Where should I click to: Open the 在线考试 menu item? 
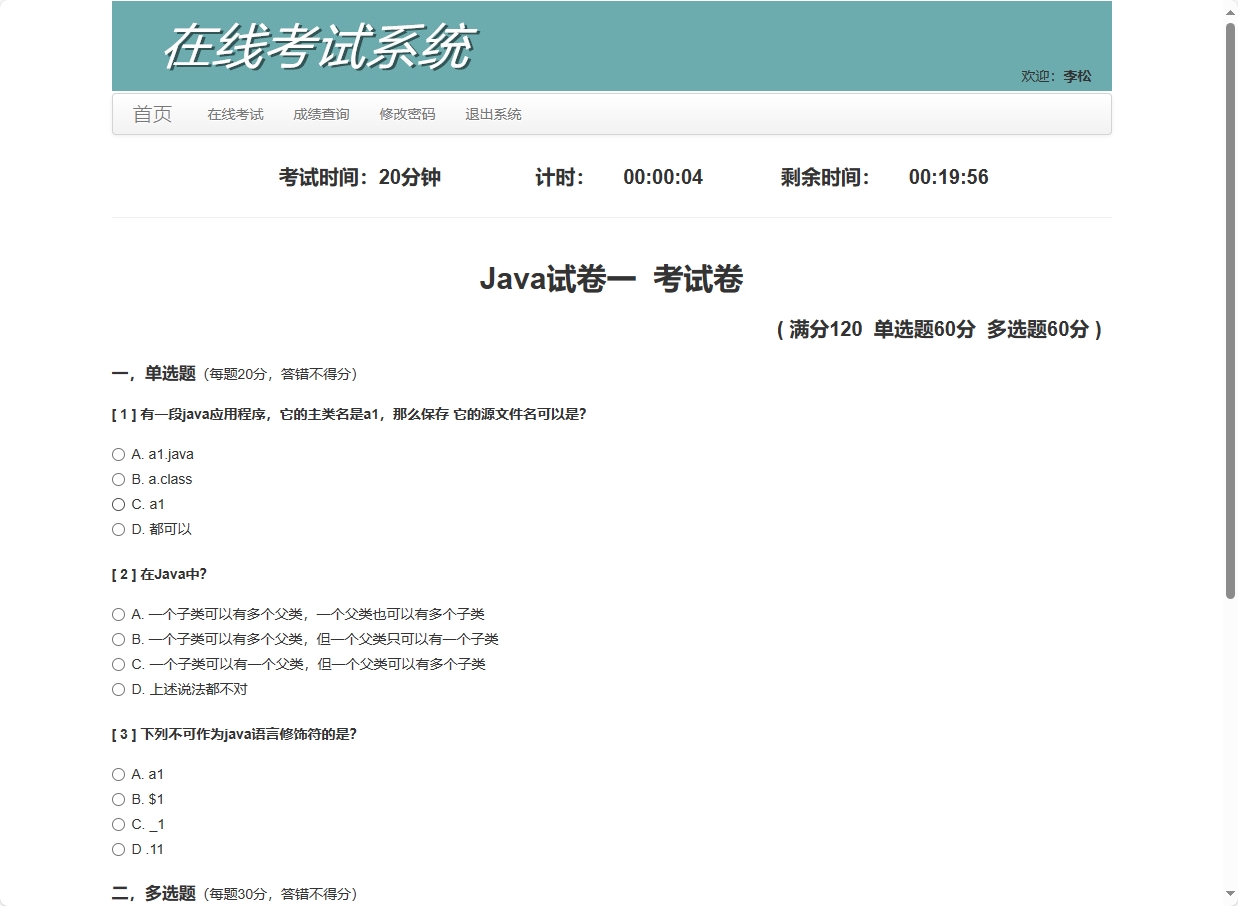click(x=235, y=114)
